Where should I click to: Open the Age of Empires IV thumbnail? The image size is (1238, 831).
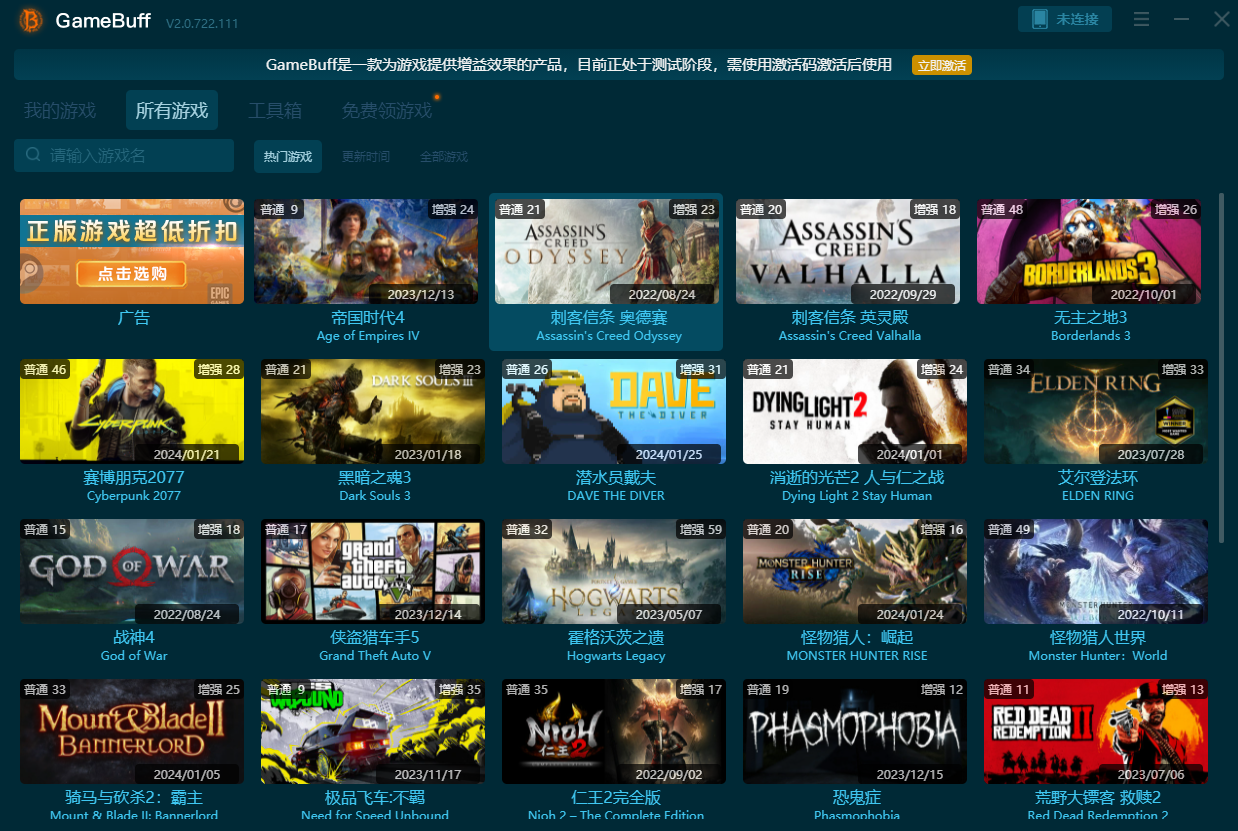(366, 251)
